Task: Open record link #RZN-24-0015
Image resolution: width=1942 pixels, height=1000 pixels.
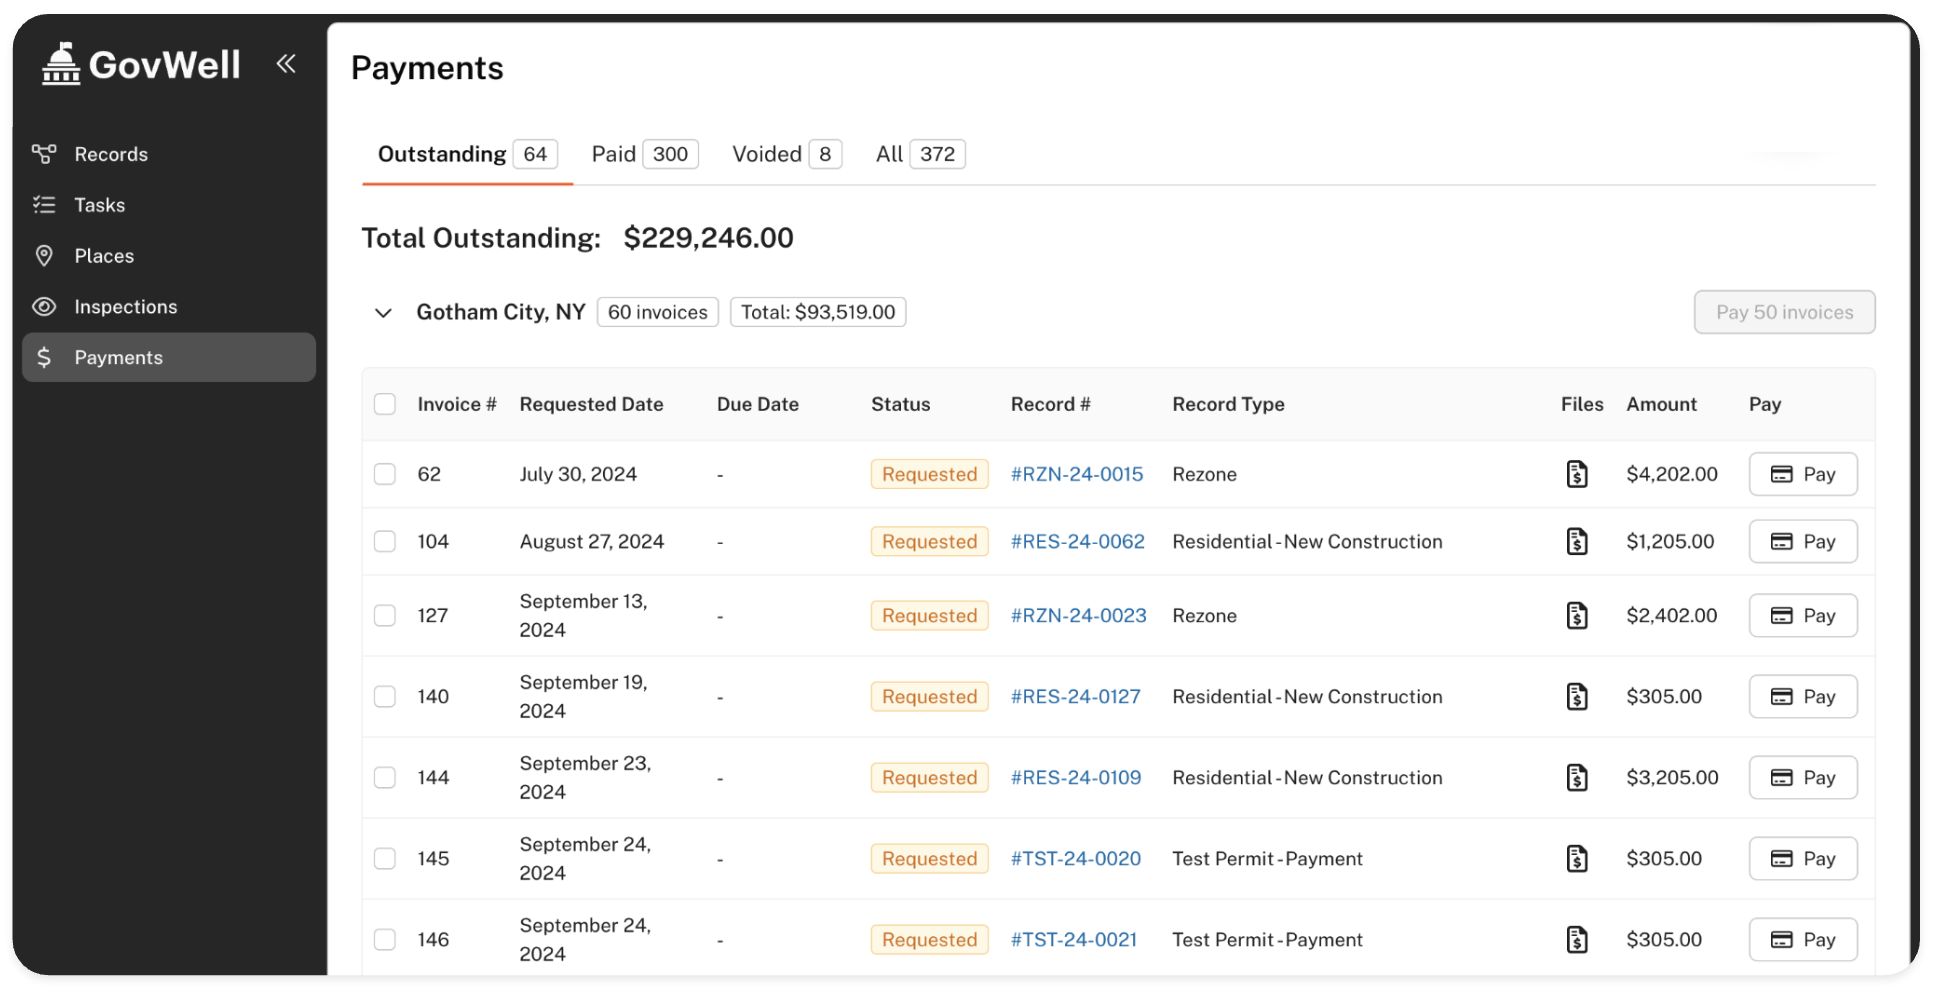Action: click(1076, 474)
